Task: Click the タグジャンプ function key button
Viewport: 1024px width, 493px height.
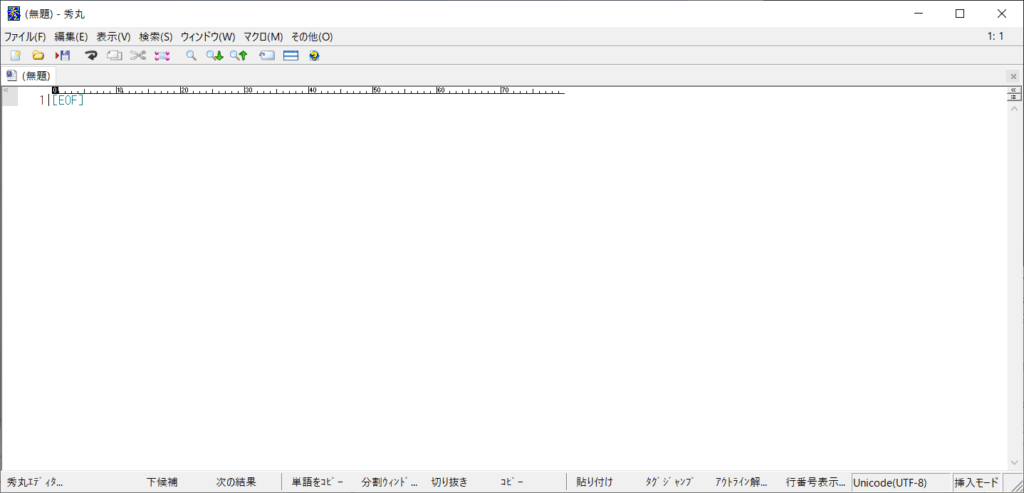Action: [669, 483]
